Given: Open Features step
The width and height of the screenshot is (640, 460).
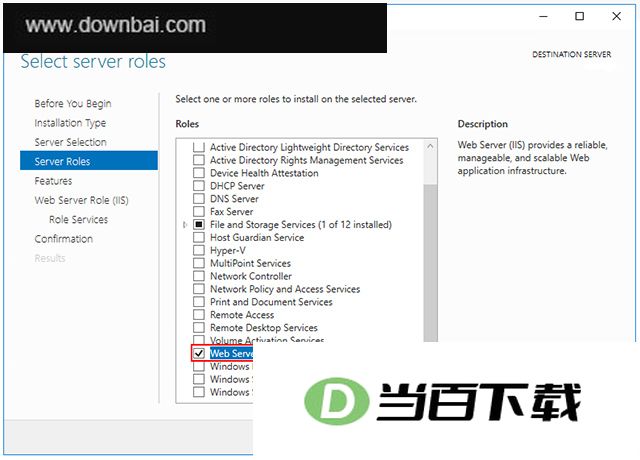Looking at the screenshot, I should (x=53, y=181).
